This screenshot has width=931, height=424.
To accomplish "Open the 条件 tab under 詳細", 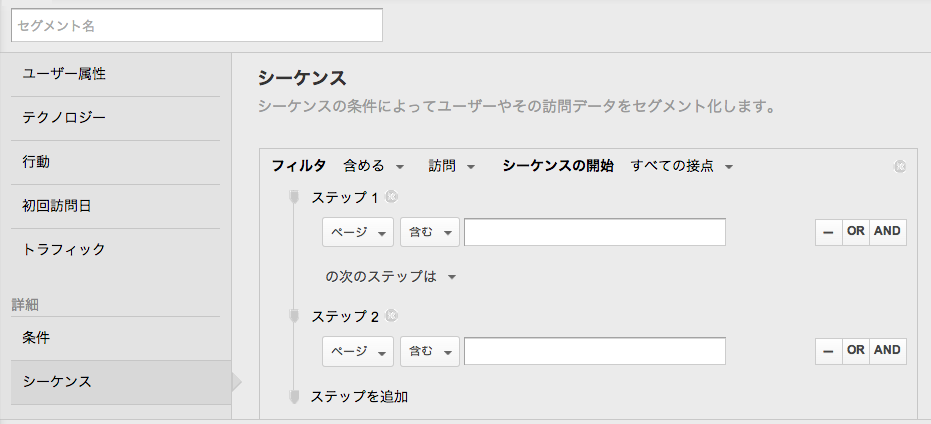I will click(x=115, y=338).
